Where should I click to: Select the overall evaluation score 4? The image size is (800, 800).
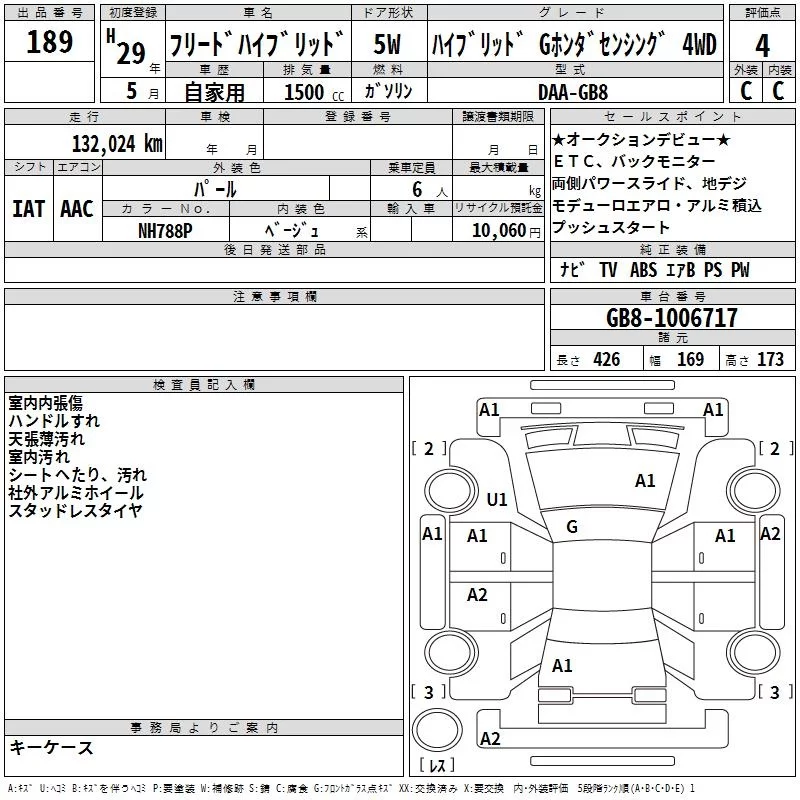click(763, 45)
